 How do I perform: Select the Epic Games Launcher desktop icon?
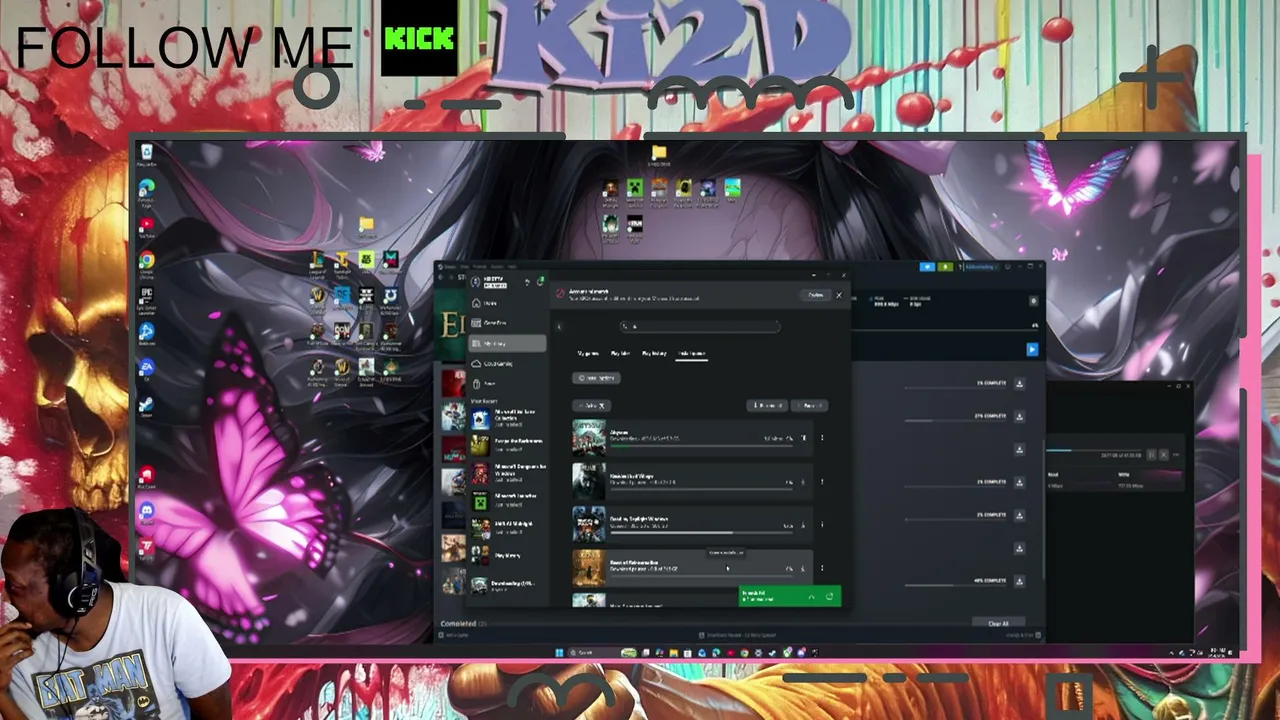tap(146, 300)
